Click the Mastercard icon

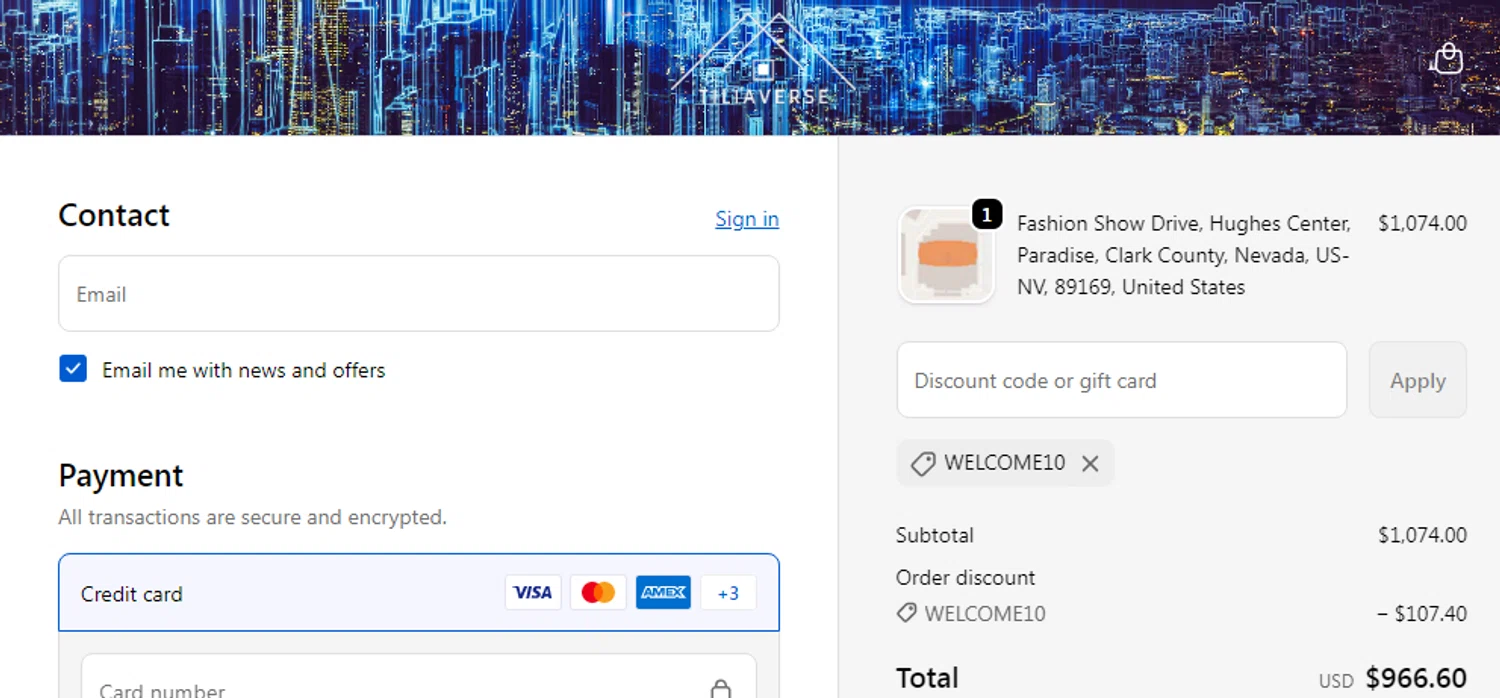coord(598,593)
